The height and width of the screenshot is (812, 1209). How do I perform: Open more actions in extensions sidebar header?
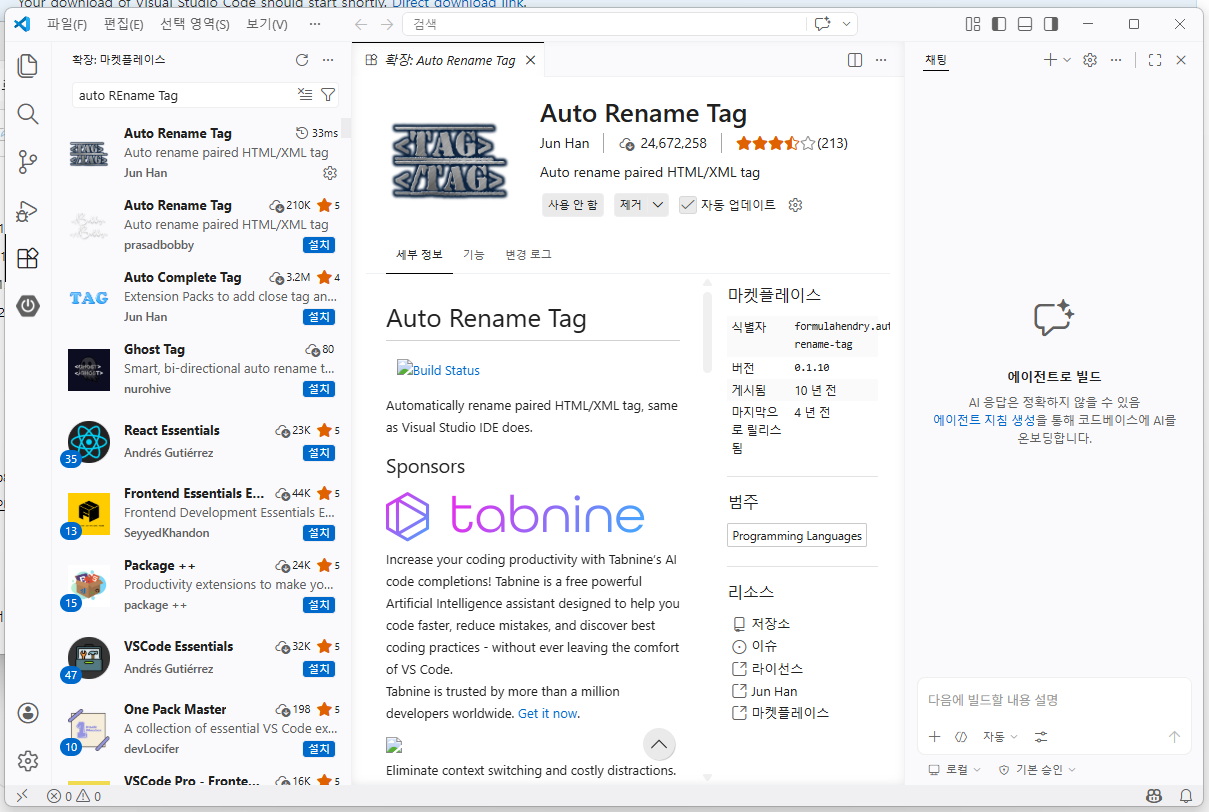pyautogui.click(x=328, y=60)
